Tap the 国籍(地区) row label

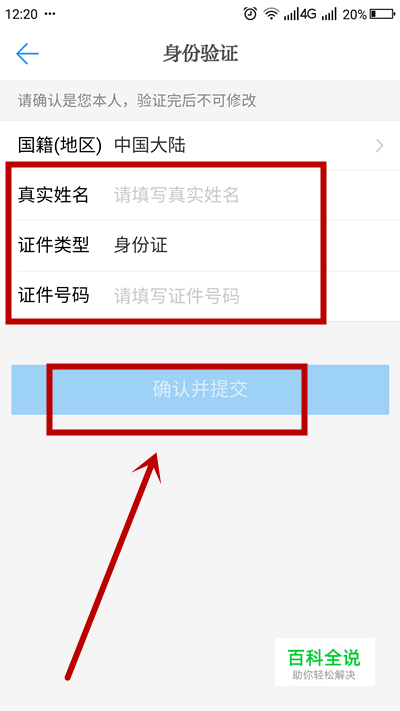(x=59, y=146)
